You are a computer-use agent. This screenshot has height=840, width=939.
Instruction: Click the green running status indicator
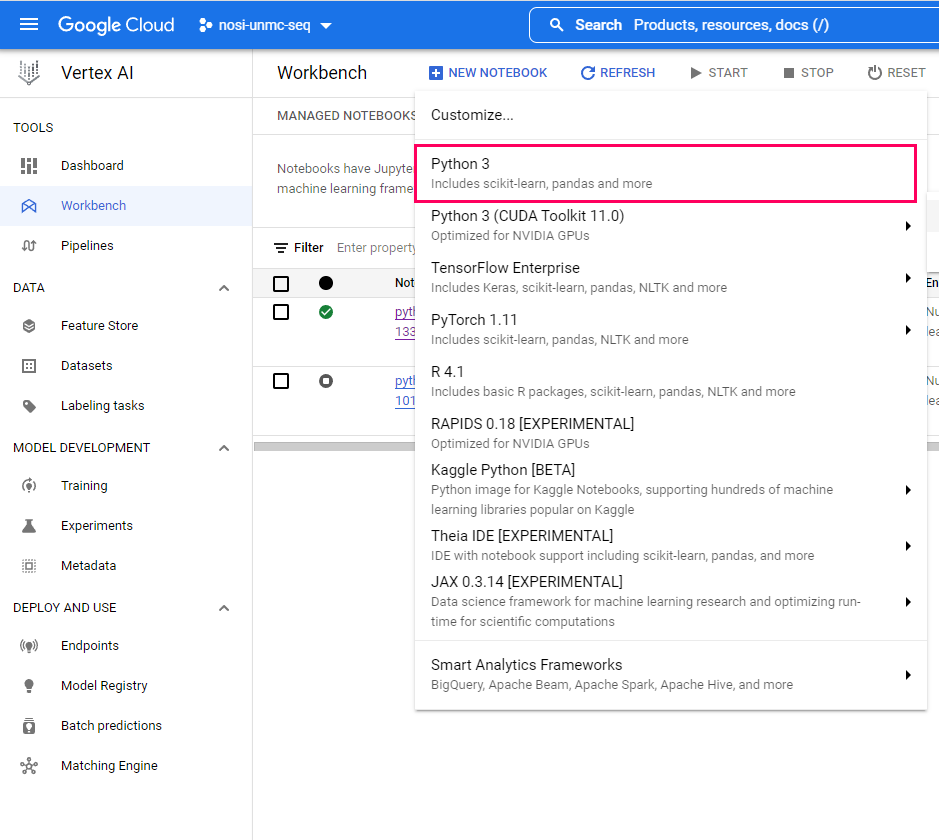tap(326, 312)
